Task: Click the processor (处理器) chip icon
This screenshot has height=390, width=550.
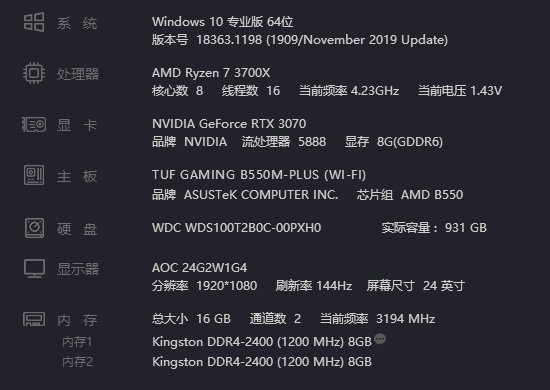Action: (x=34, y=73)
